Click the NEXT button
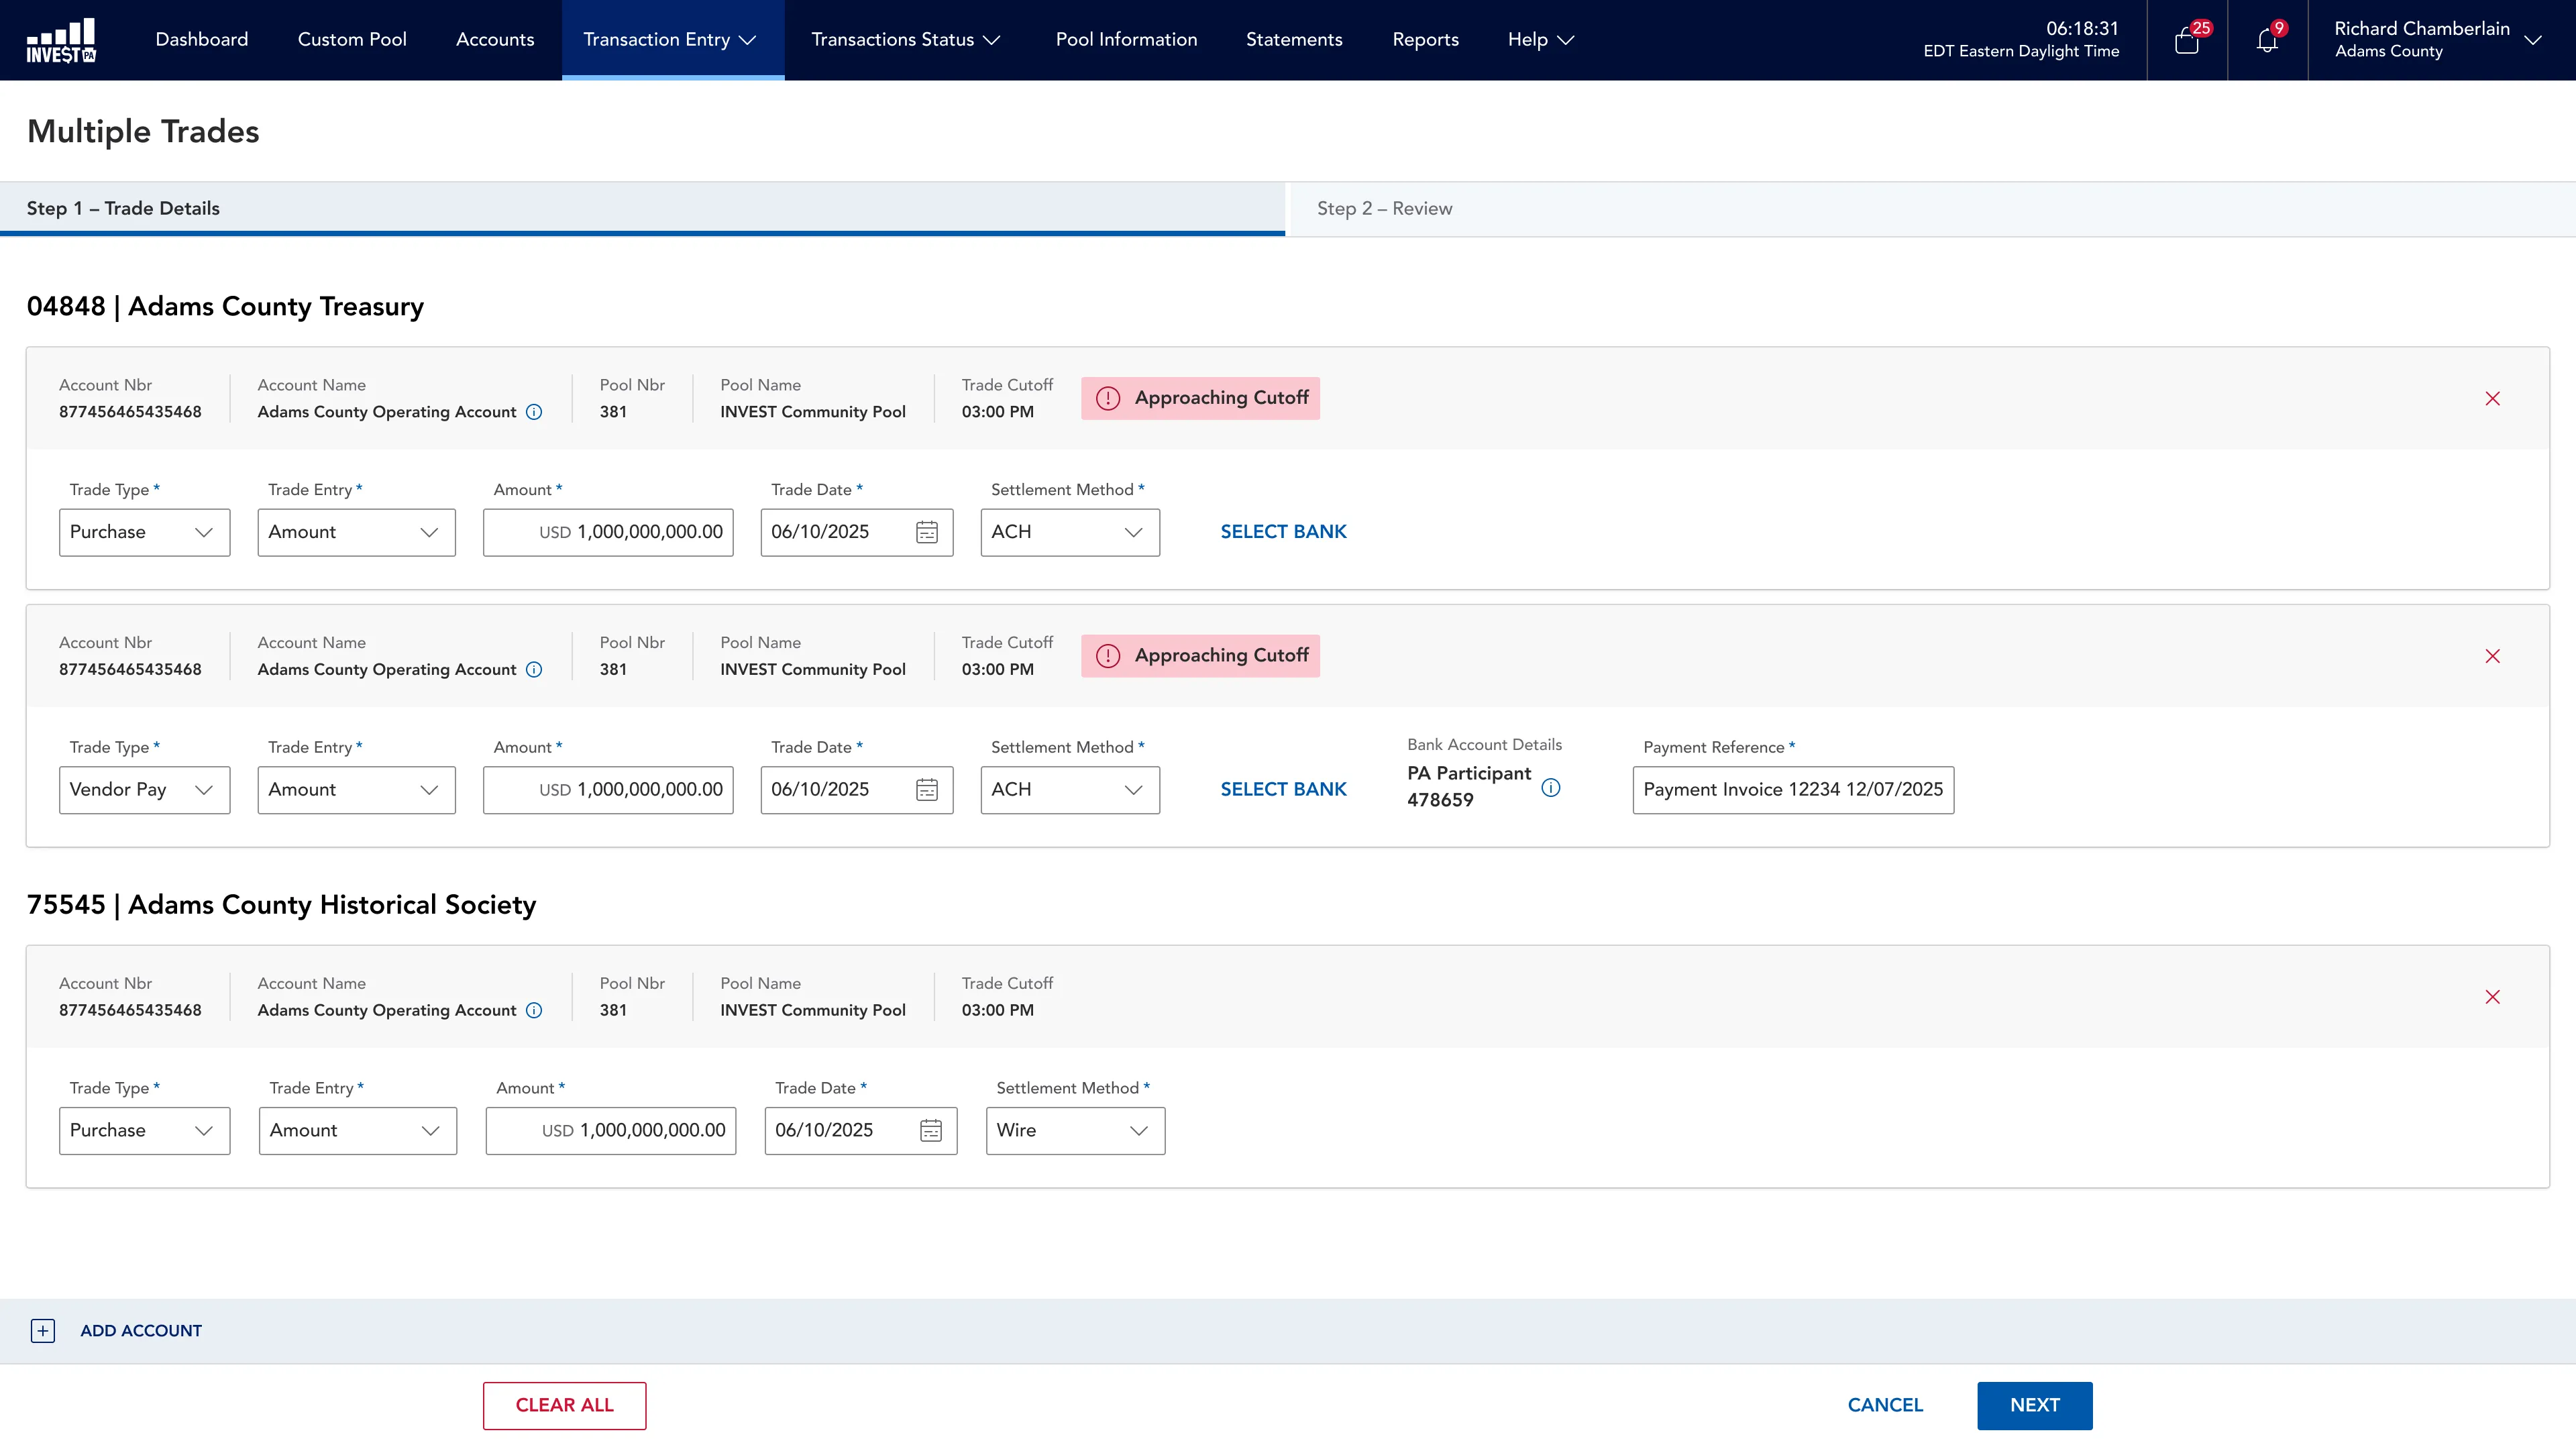 coord(2034,1405)
